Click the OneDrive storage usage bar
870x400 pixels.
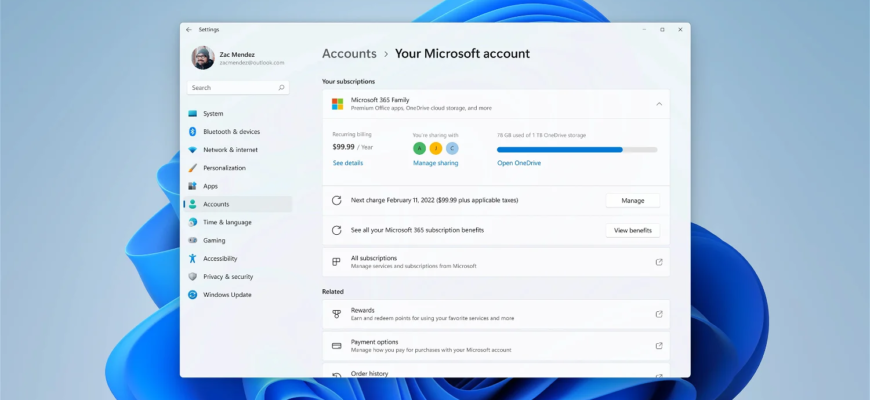pyautogui.click(x=577, y=149)
